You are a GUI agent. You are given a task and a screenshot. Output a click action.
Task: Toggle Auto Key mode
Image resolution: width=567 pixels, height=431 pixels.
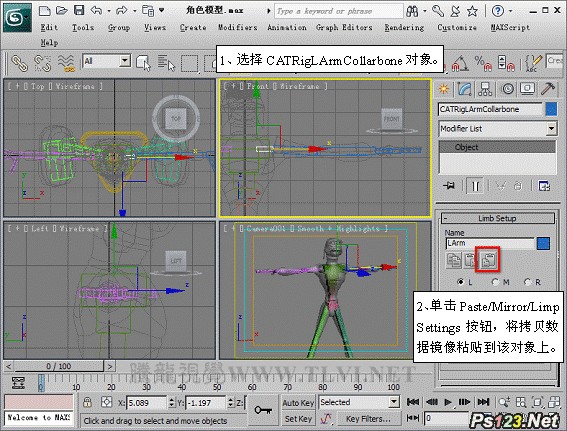(x=298, y=402)
